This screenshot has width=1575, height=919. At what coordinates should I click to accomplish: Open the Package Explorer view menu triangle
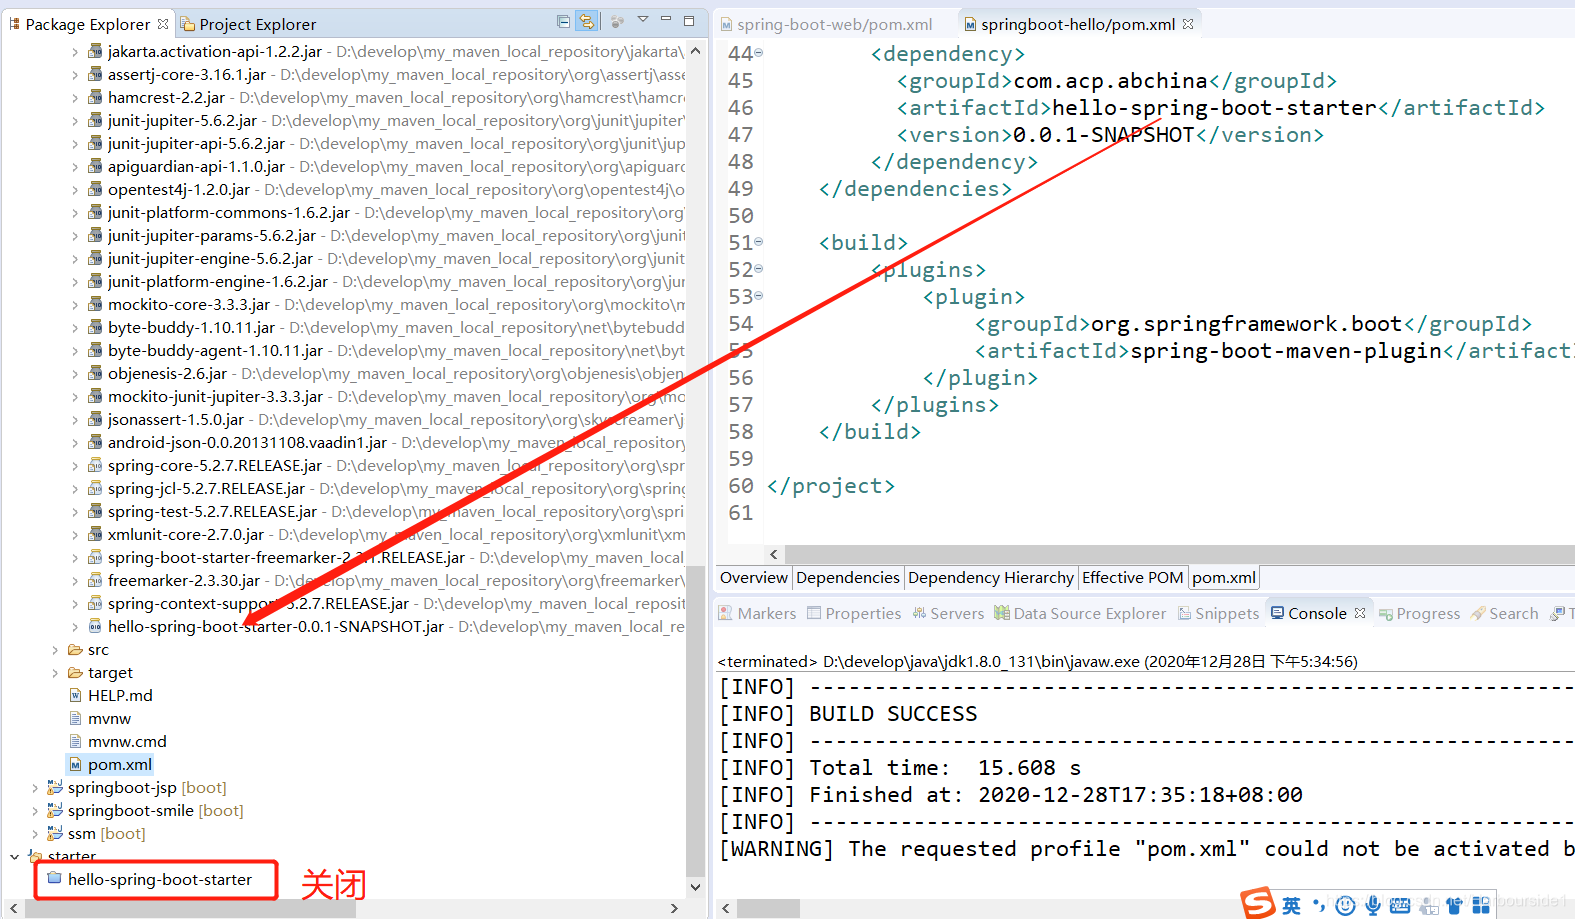coord(643,20)
